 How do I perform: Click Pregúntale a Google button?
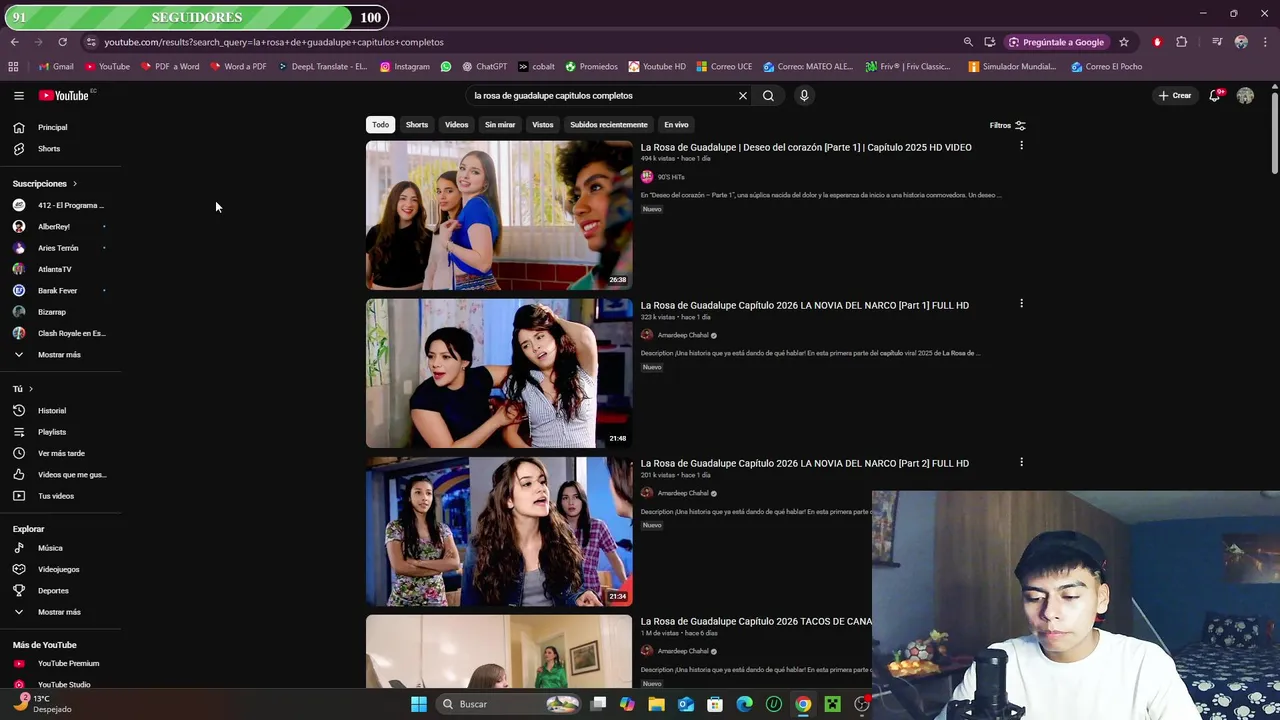coord(1057,42)
